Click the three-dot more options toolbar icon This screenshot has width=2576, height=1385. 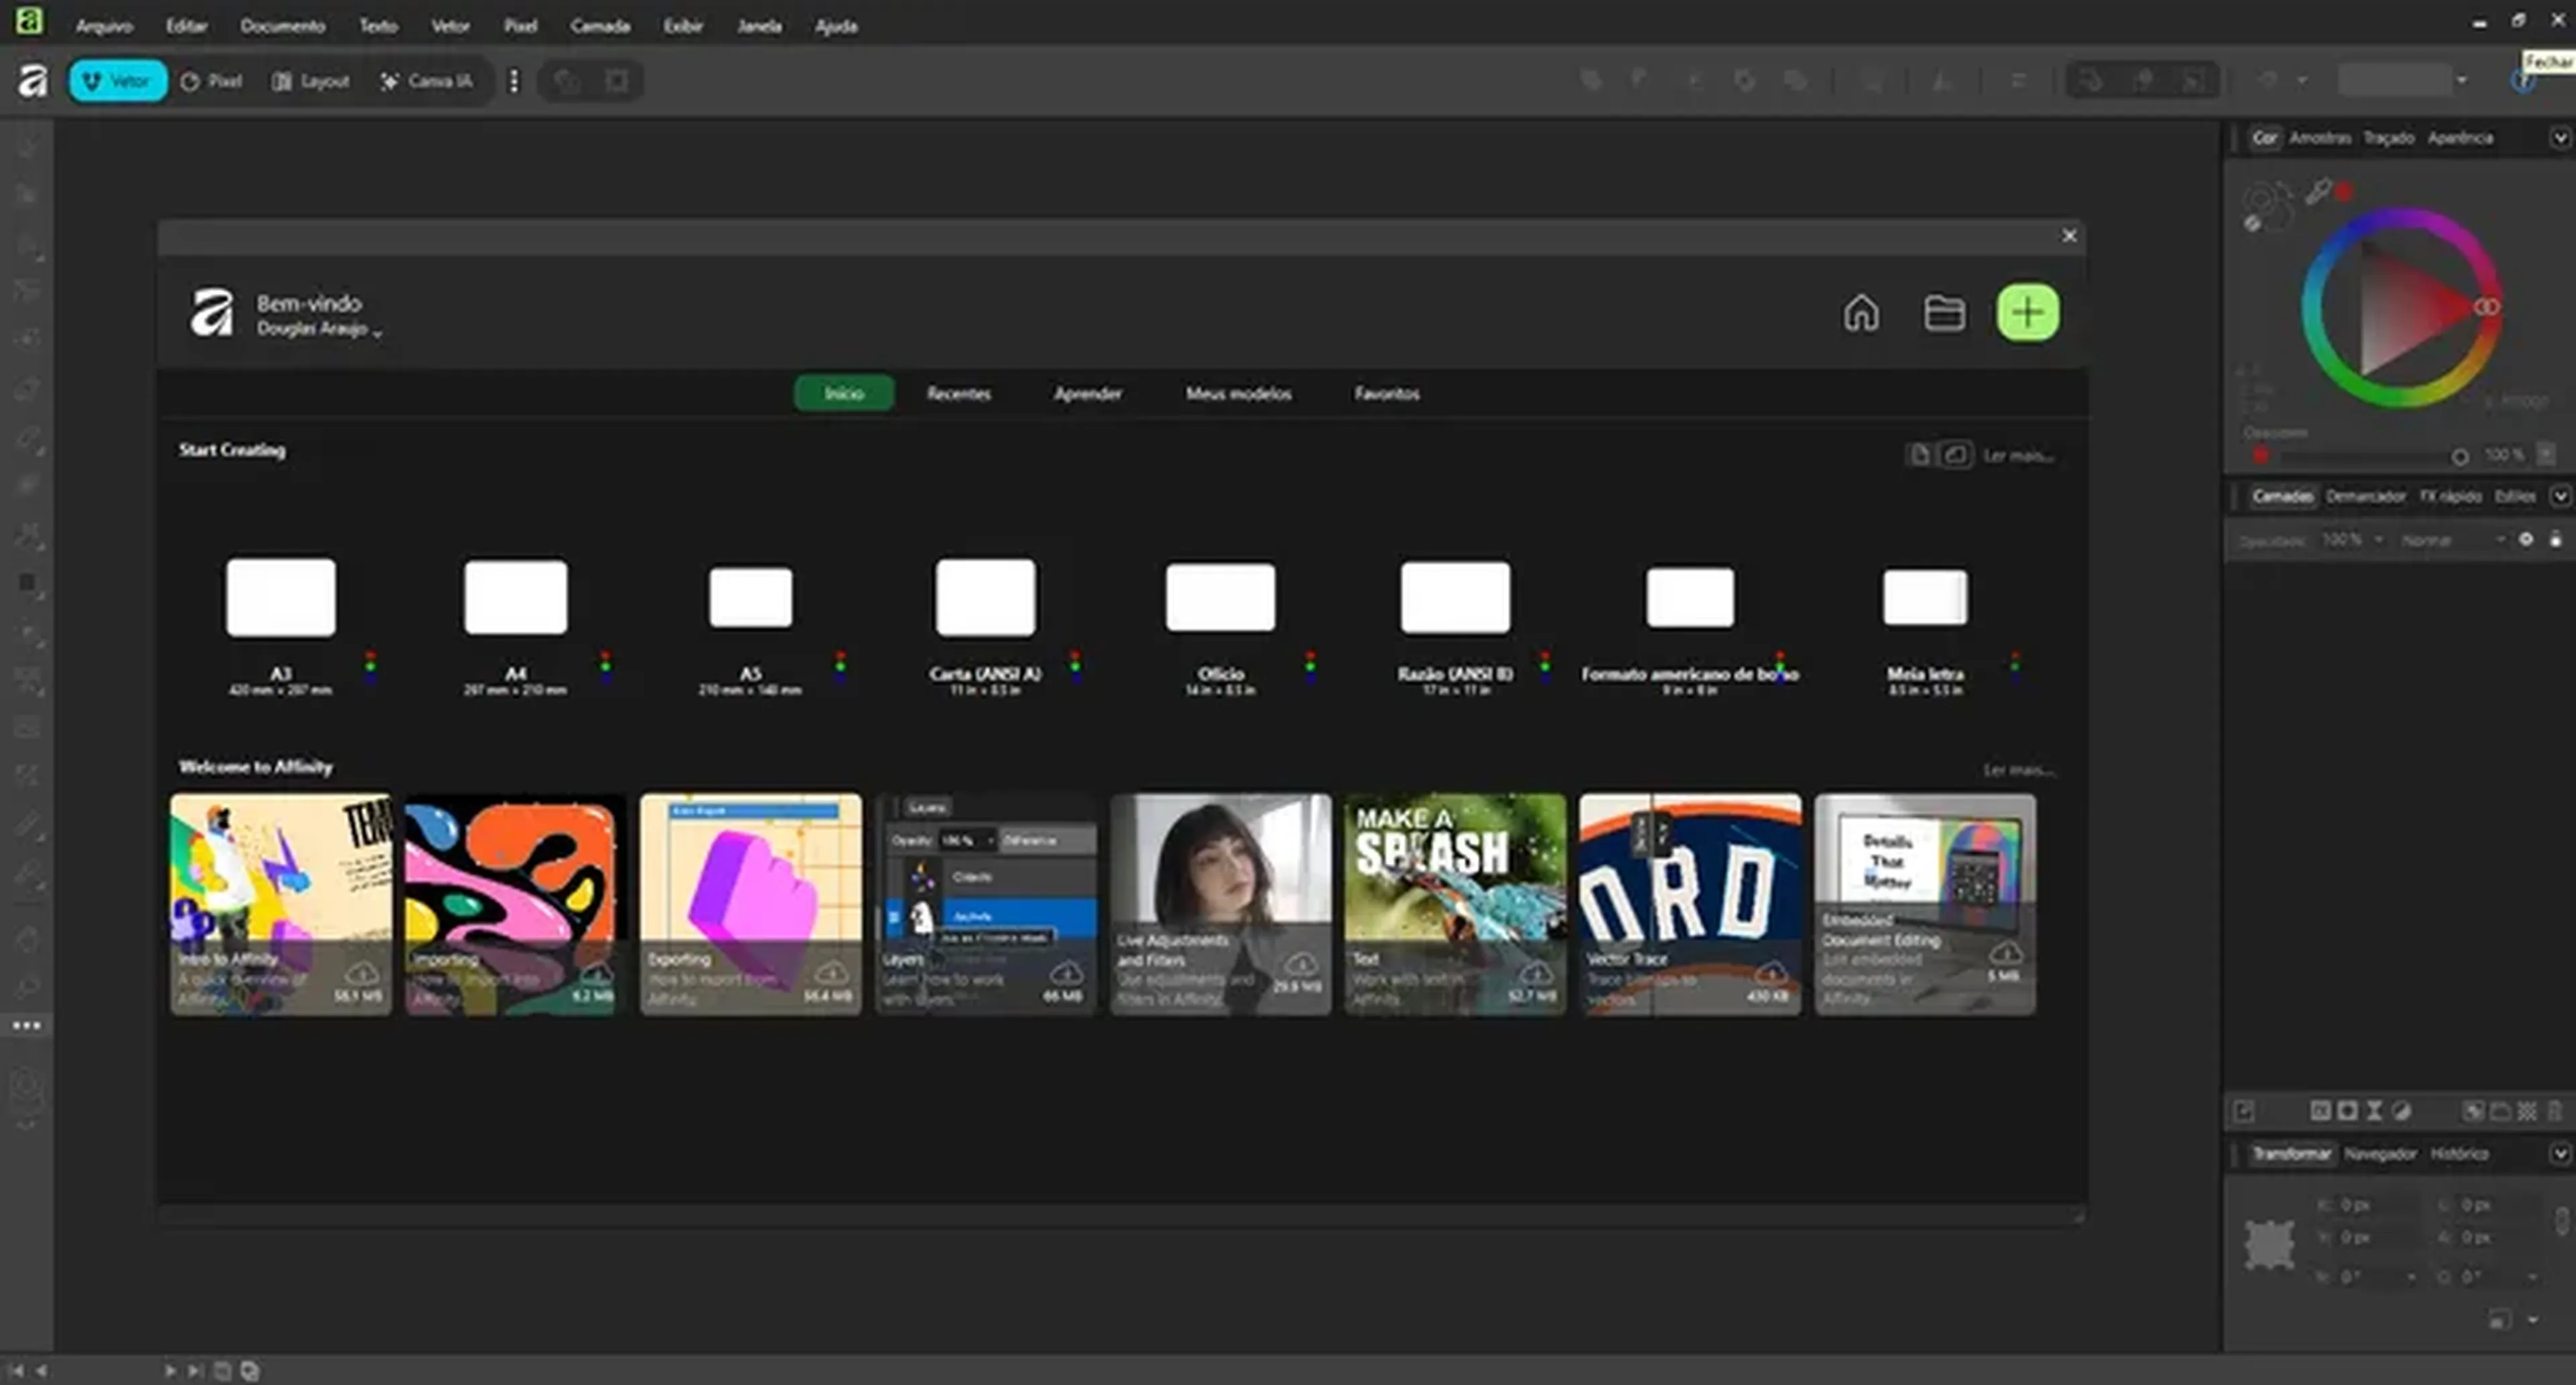pyautogui.click(x=514, y=81)
